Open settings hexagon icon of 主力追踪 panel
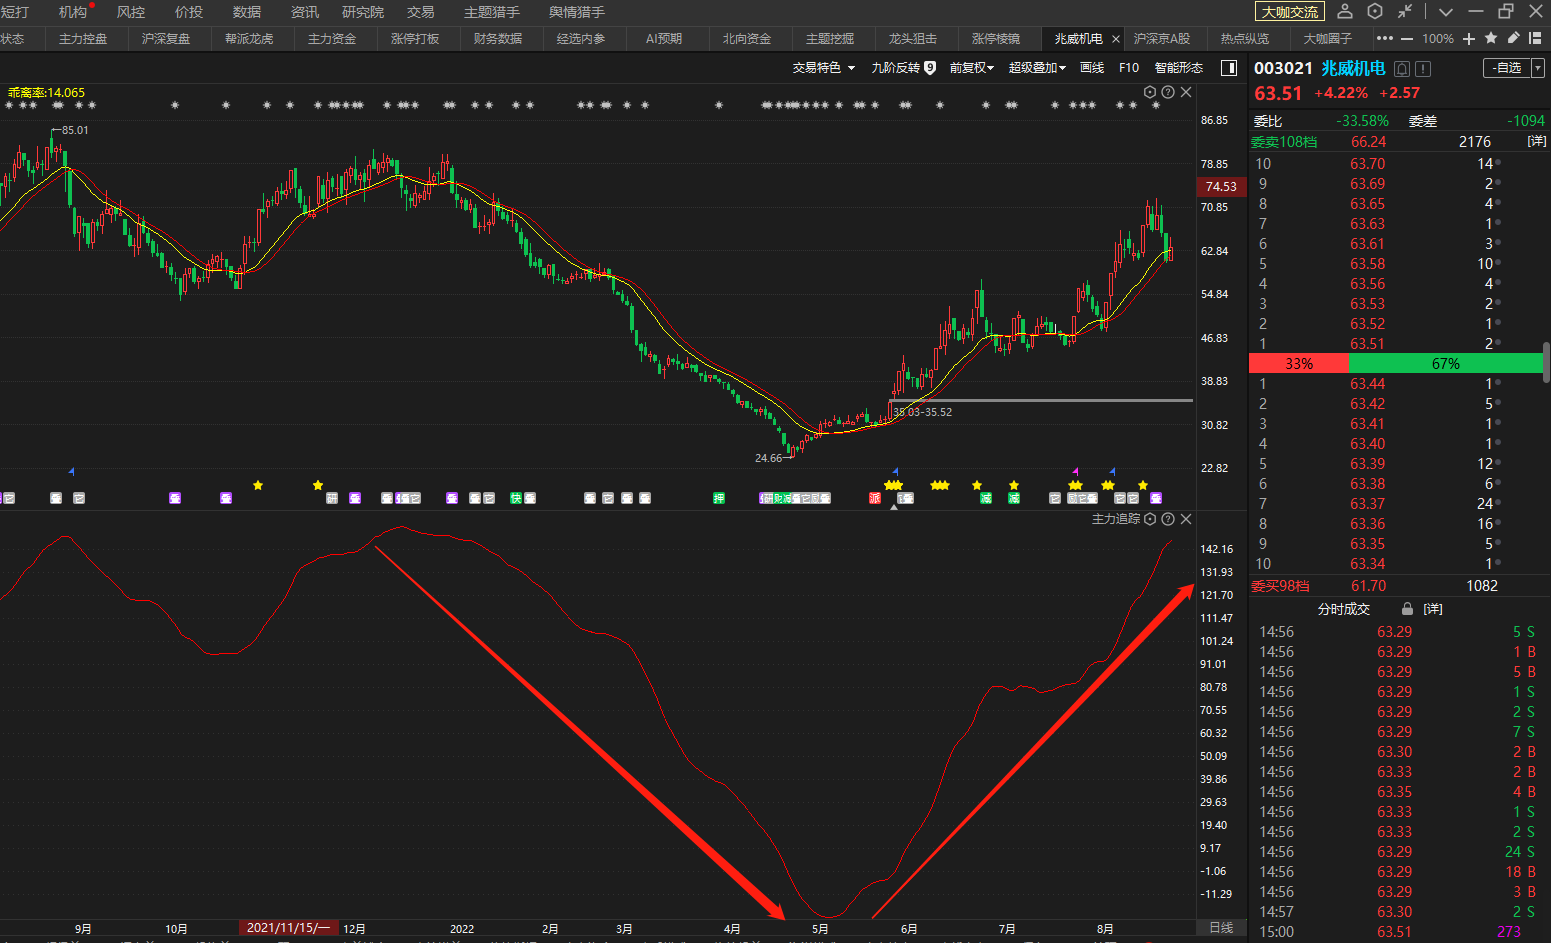The image size is (1551, 943). pos(1150,519)
